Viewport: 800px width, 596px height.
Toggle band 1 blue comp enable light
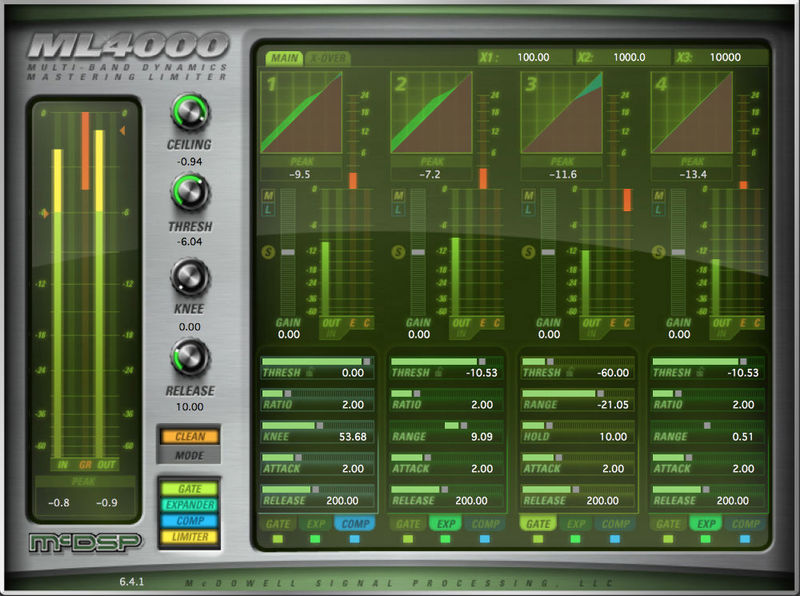[355, 539]
